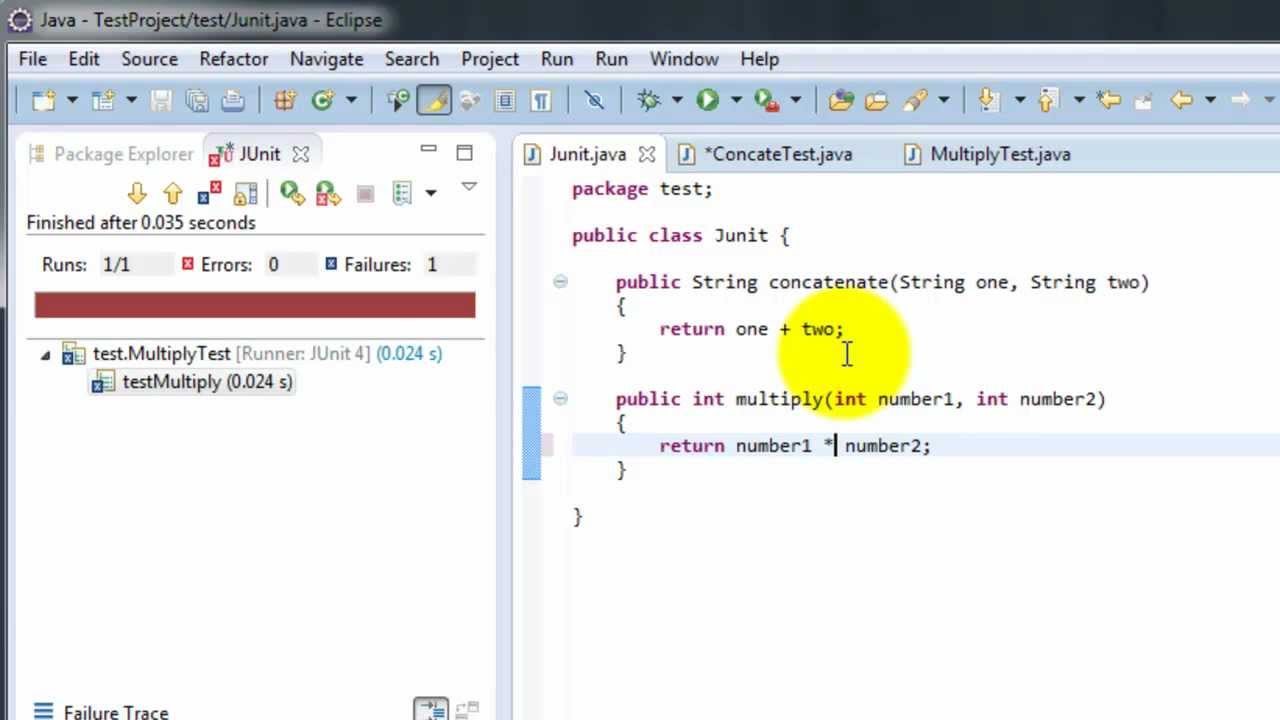Screen dimensions: 1280x720
Task: Toggle the Mark Occurrences highlighter
Action: coord(434,100)
